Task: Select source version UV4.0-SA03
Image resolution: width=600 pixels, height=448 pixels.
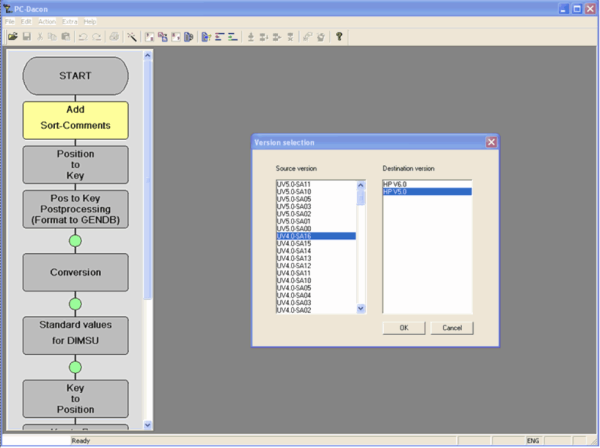Action: 316,303
